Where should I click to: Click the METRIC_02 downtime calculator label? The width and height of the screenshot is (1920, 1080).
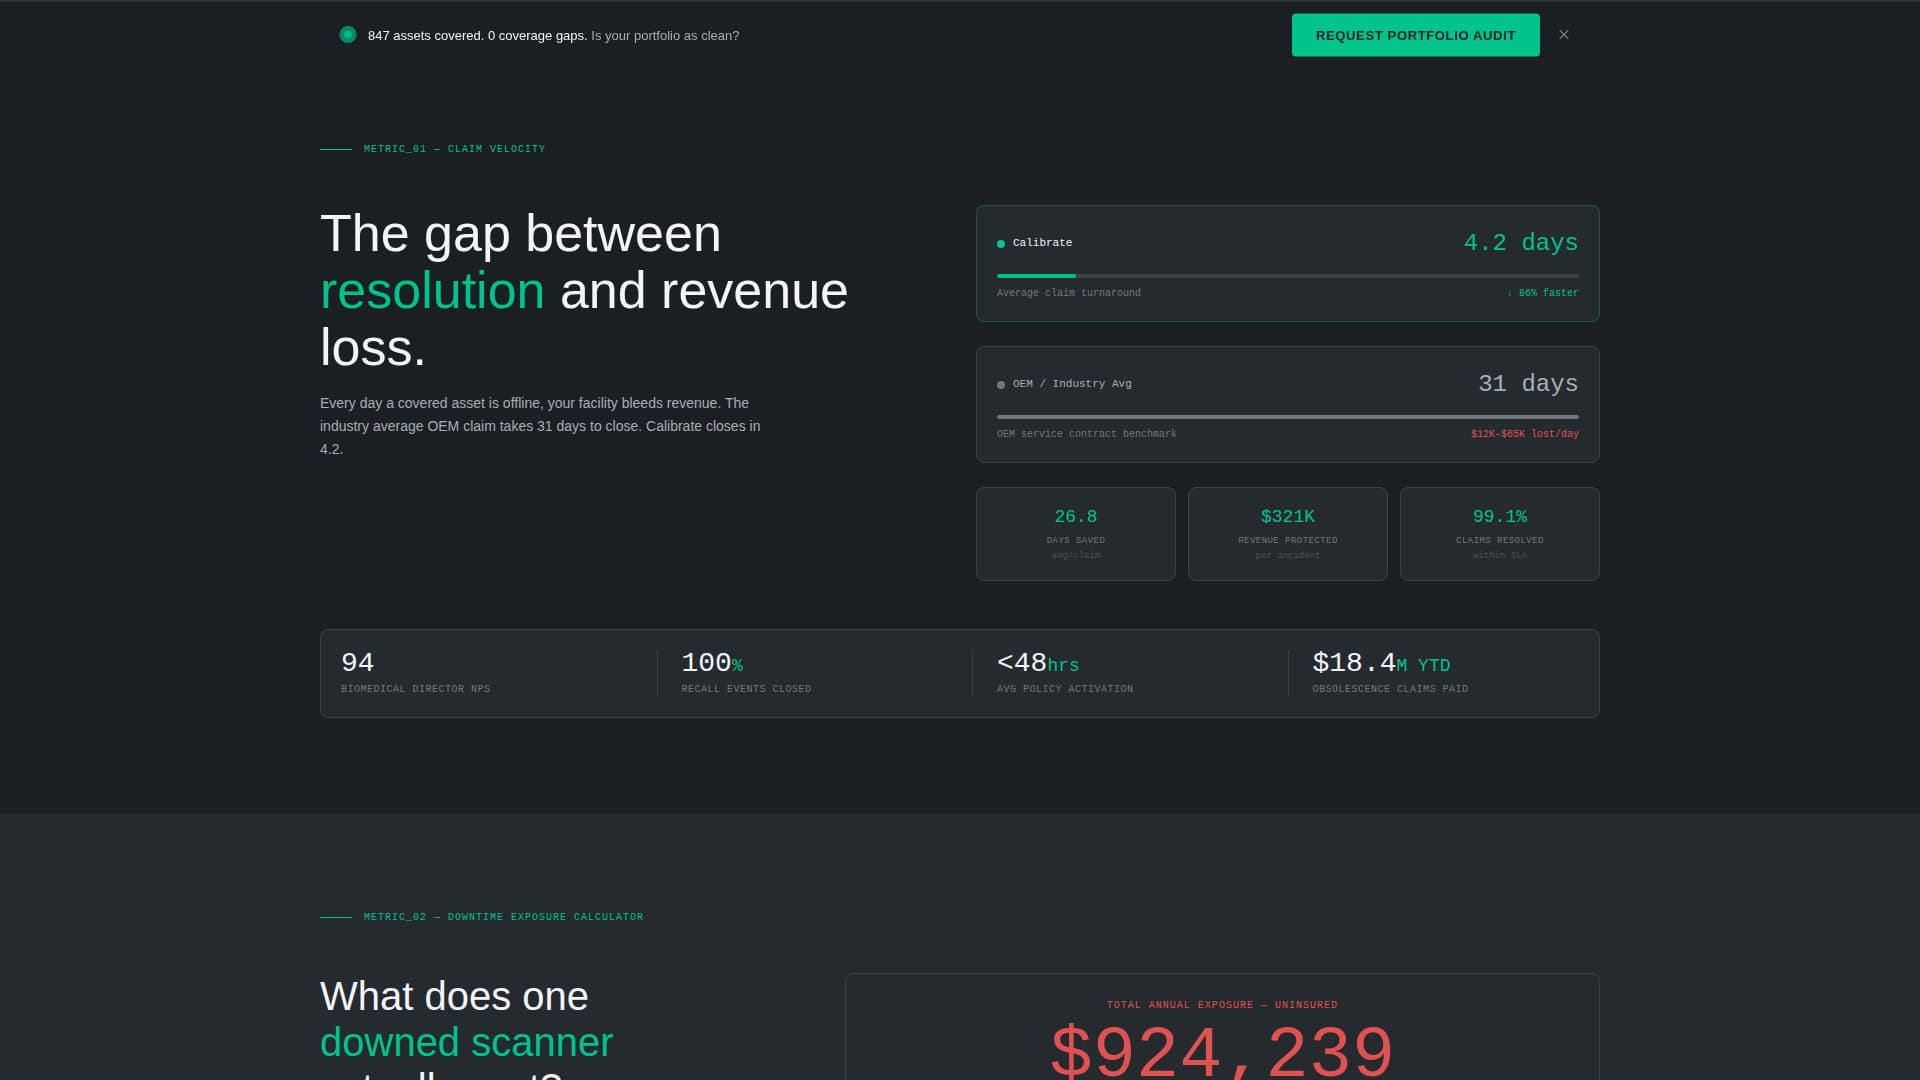[x=503, y=916]
